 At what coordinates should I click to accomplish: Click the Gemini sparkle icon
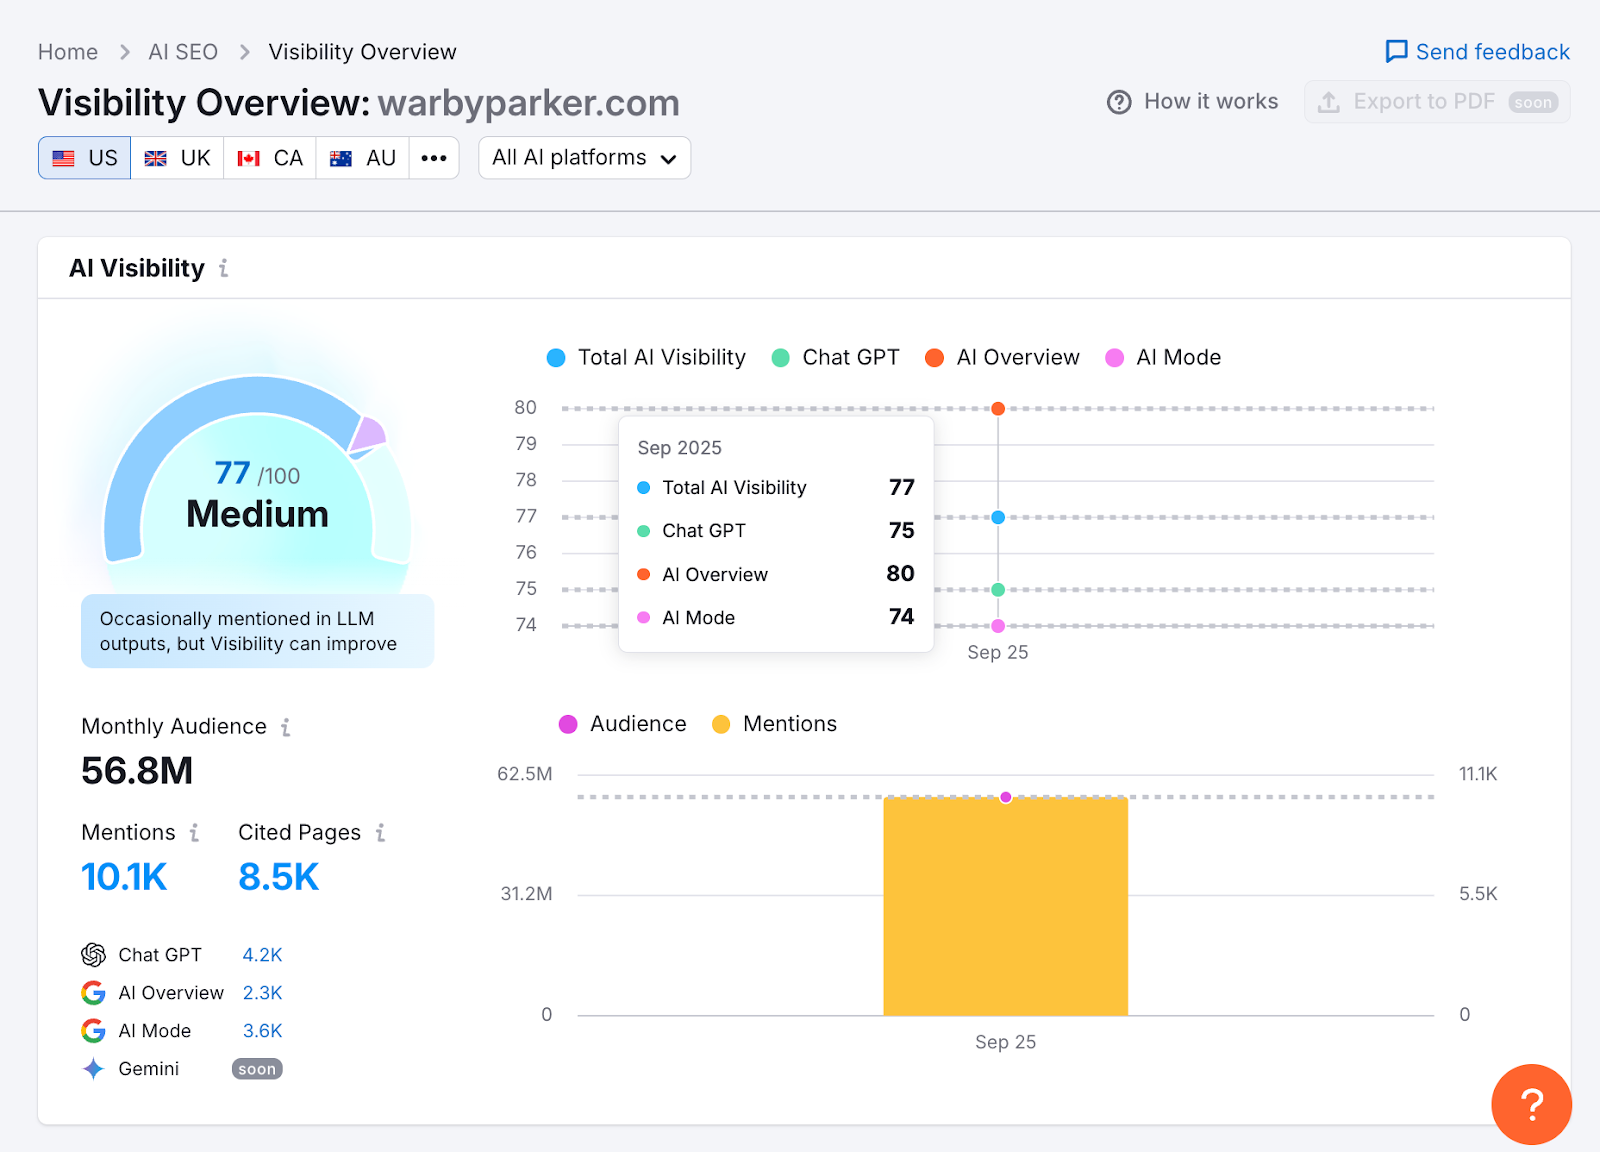coord(92,1068)
